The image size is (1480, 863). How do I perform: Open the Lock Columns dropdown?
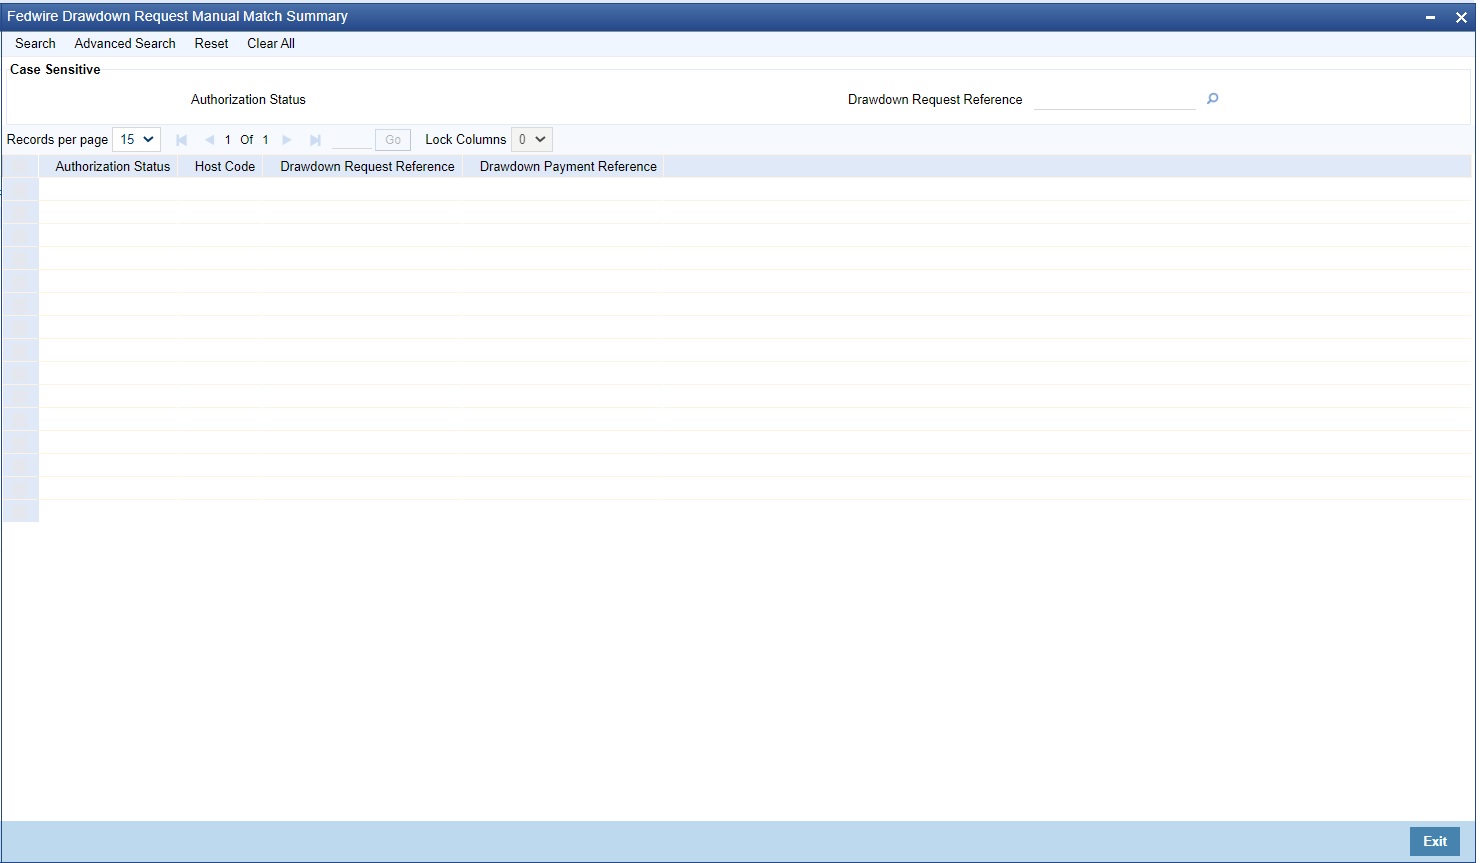click(531, 140)
